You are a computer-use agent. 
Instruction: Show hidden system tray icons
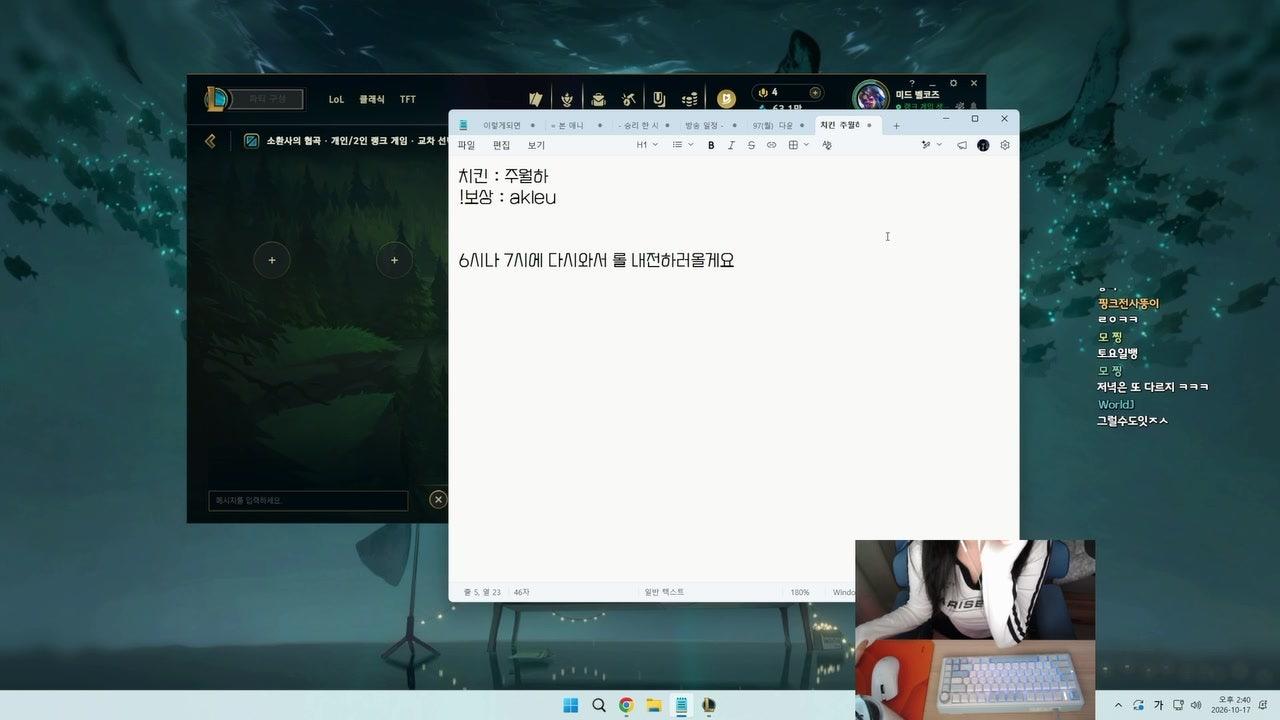coord(1118,705)
